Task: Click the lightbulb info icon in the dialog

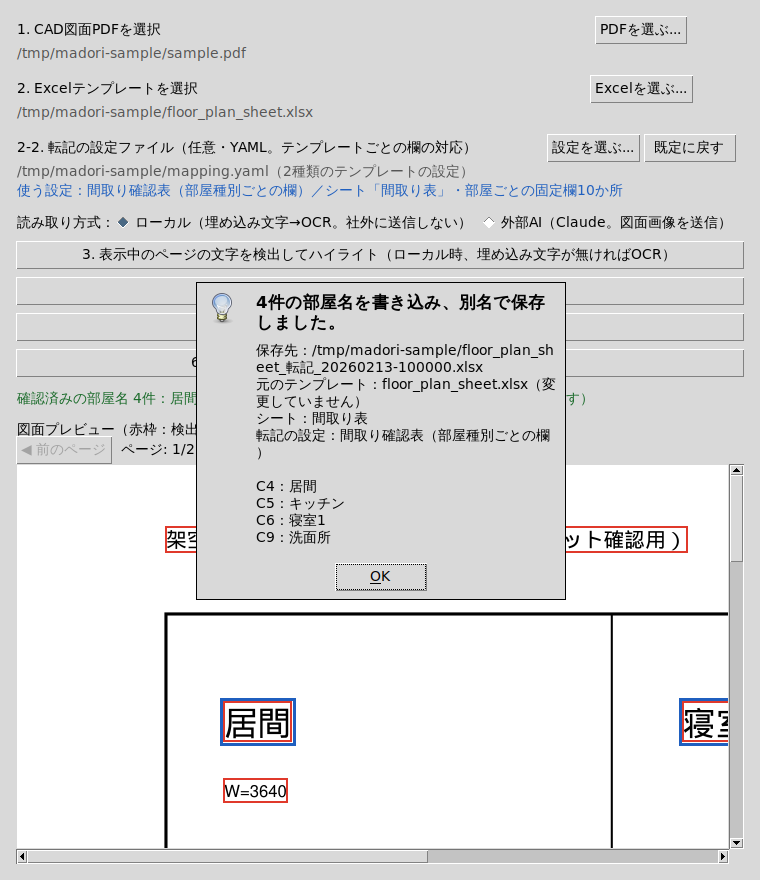Action: coord(222,308)
